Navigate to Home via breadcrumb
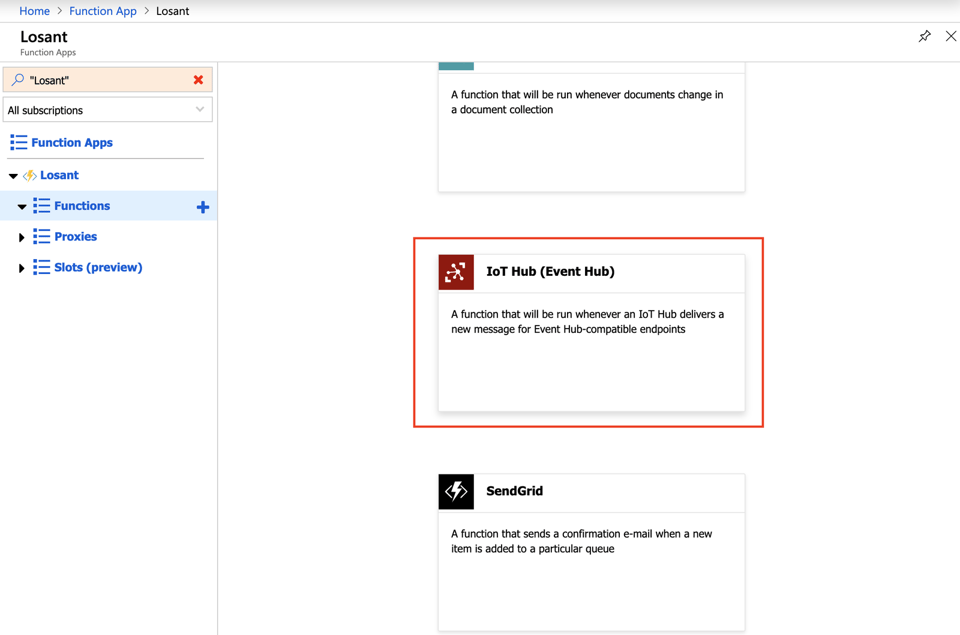 pos(34,10)
